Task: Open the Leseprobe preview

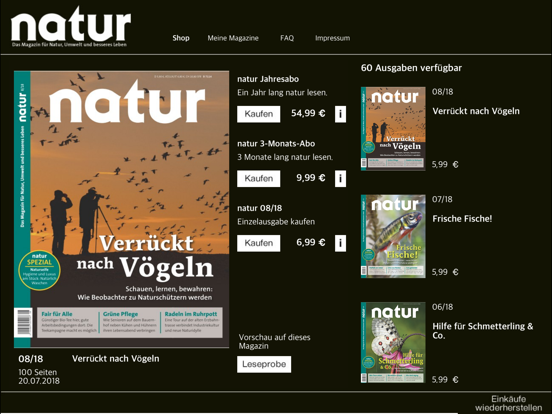Action: (x=264, y=364)
